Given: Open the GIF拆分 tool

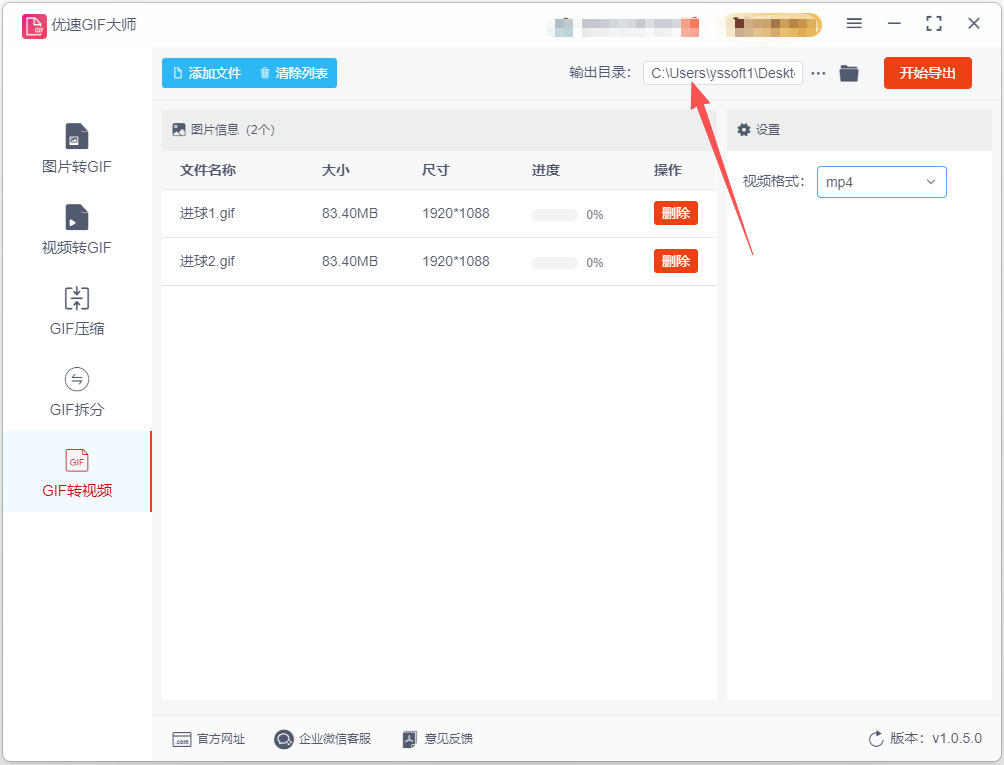Looking at the screenshot, I should tap(77, 392).
